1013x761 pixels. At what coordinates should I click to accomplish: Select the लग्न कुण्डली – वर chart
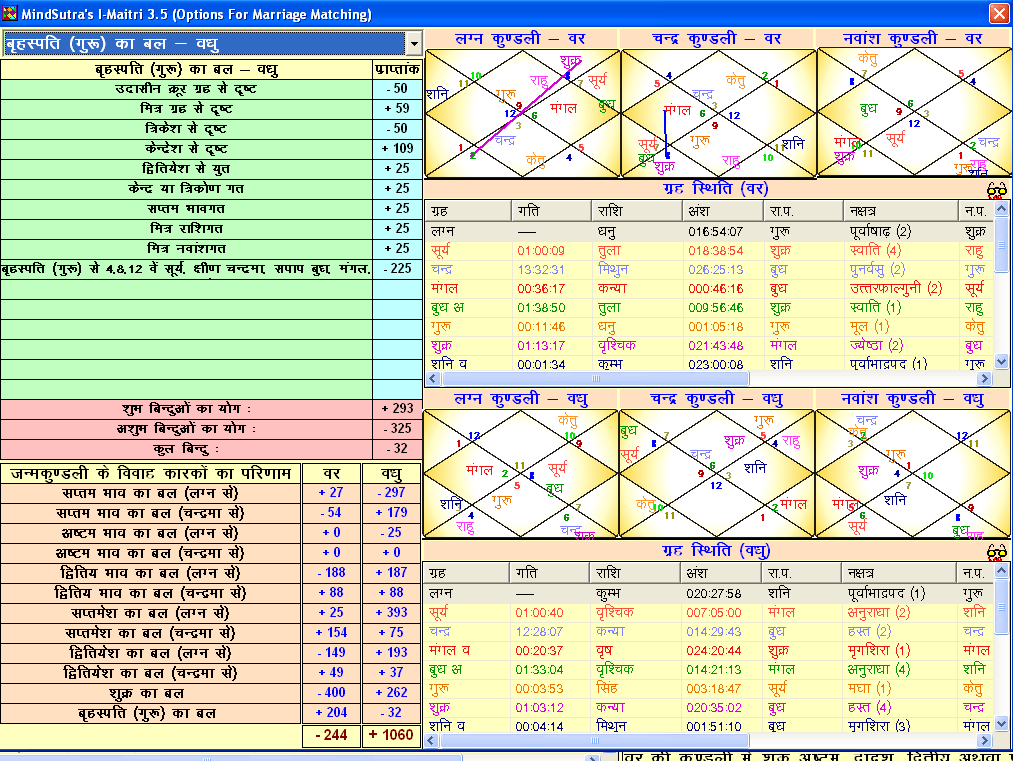coord(522,113)
